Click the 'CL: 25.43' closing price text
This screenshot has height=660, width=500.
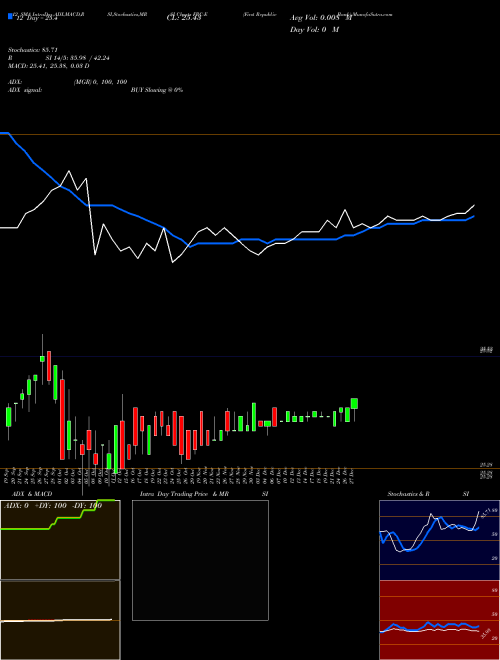184,19
